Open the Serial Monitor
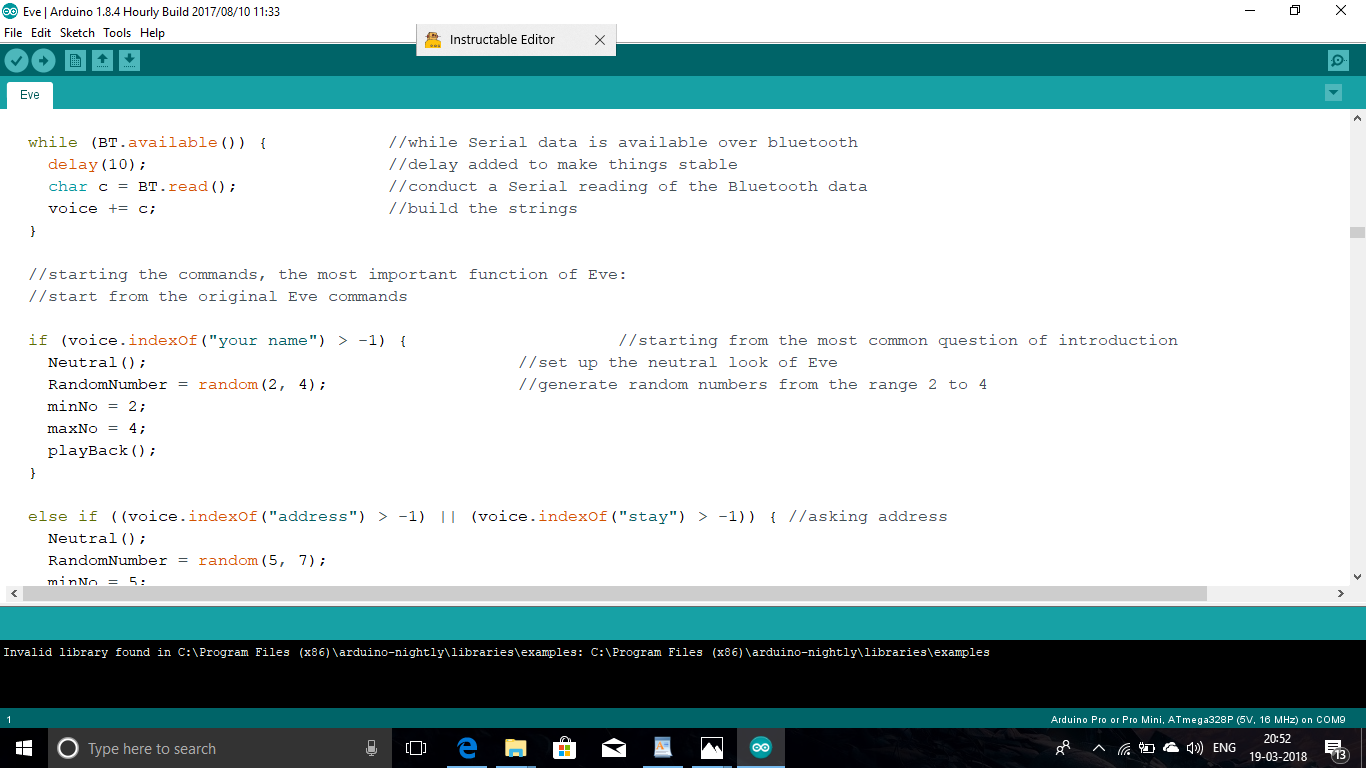Viewport: 1366px width, 768px height. point(1338,60)
